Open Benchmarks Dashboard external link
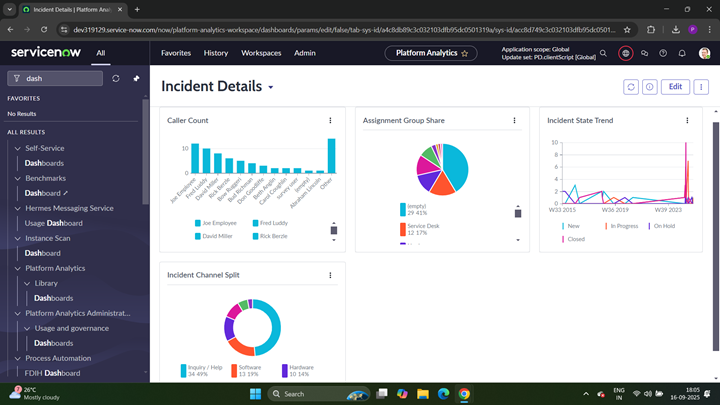 pos(46,193)
